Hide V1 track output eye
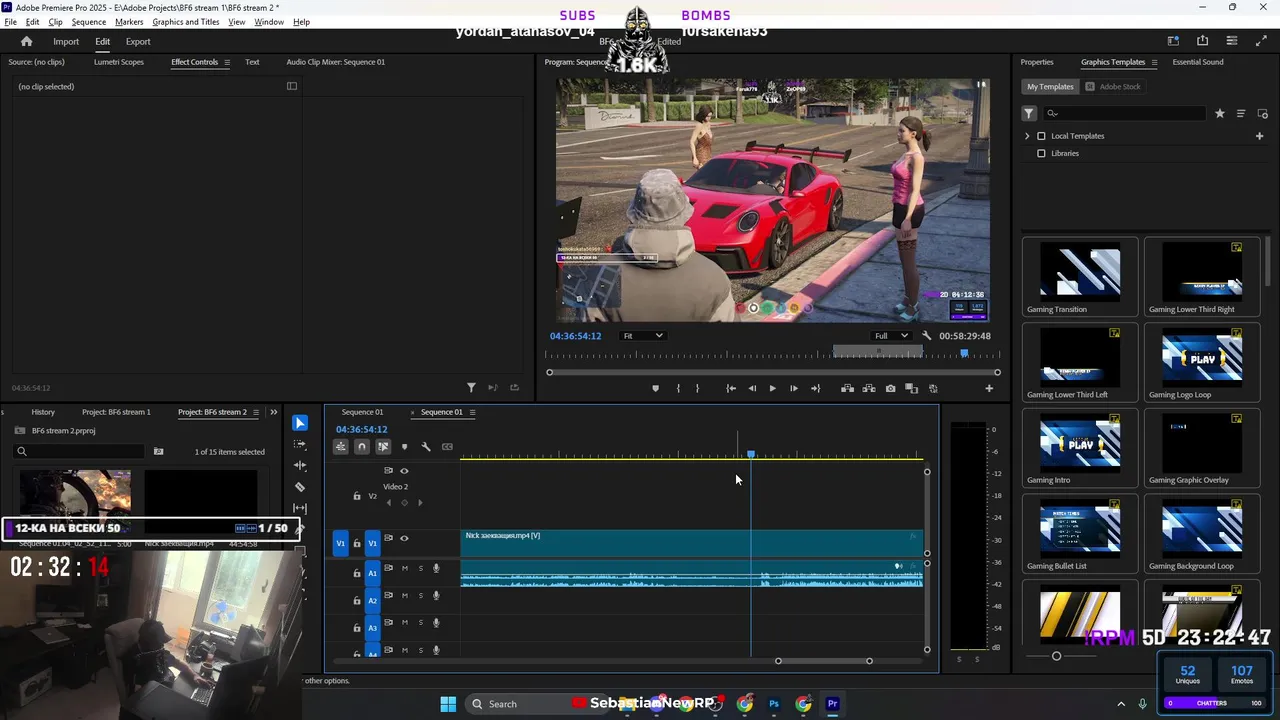Viewport: 1280px width, 720px height. click(404, 539)
